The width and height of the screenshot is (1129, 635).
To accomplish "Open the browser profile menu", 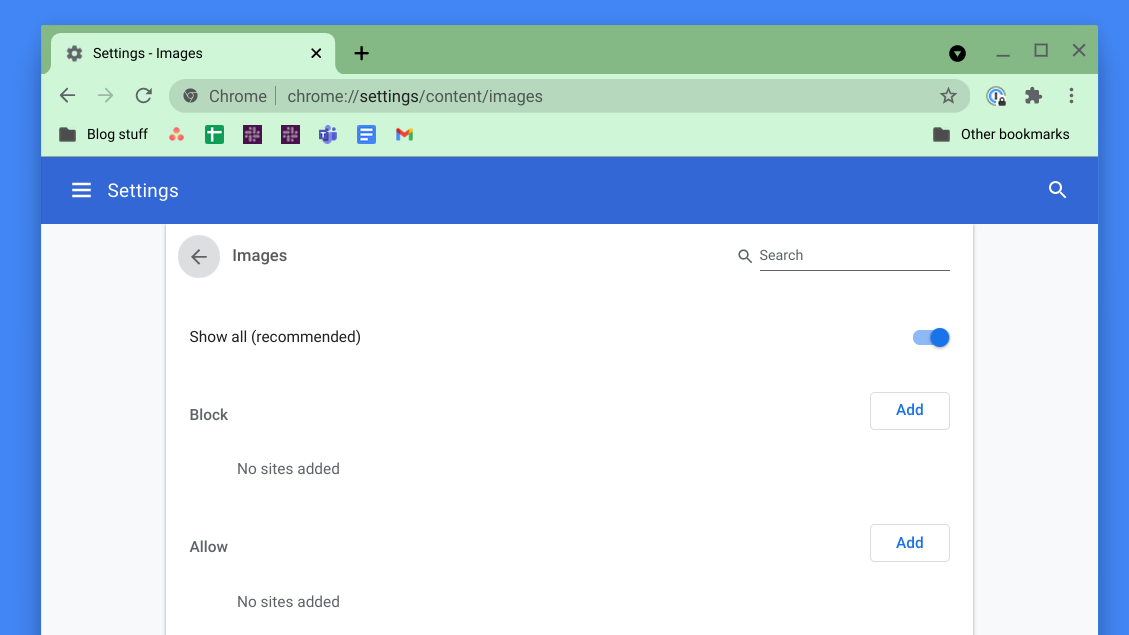I will point(957,53).
